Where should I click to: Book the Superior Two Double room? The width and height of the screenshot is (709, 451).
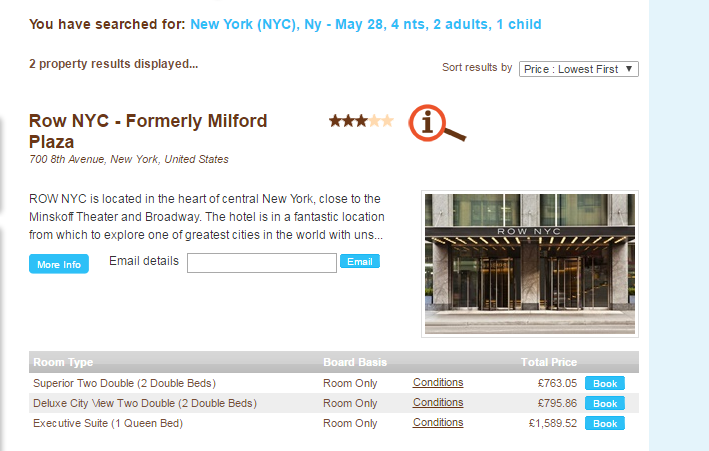click(x=604, y=383)
